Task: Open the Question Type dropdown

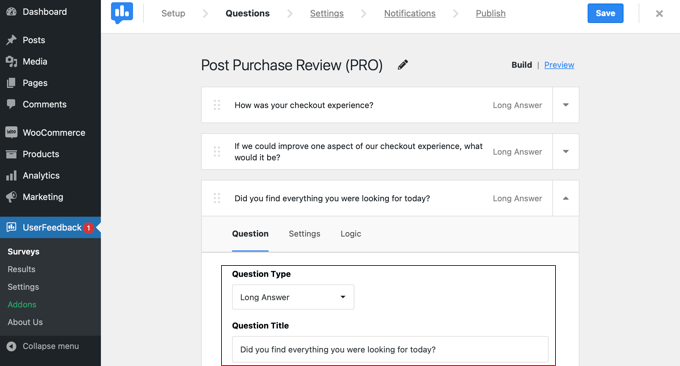Action: [x=293, y=297]
